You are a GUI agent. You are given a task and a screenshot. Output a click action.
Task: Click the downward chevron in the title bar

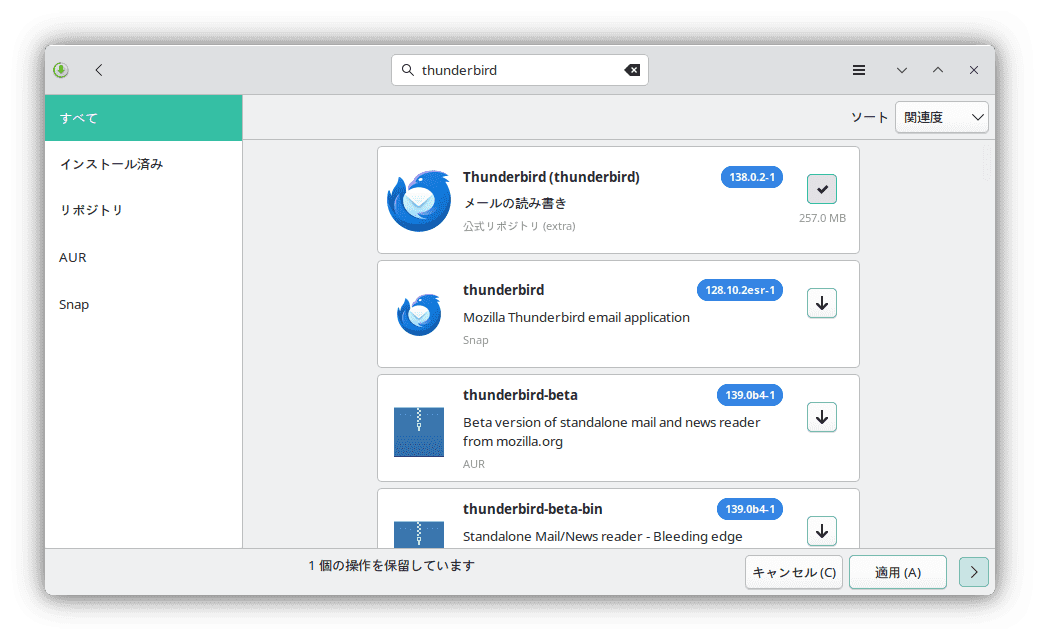[901, 70]
